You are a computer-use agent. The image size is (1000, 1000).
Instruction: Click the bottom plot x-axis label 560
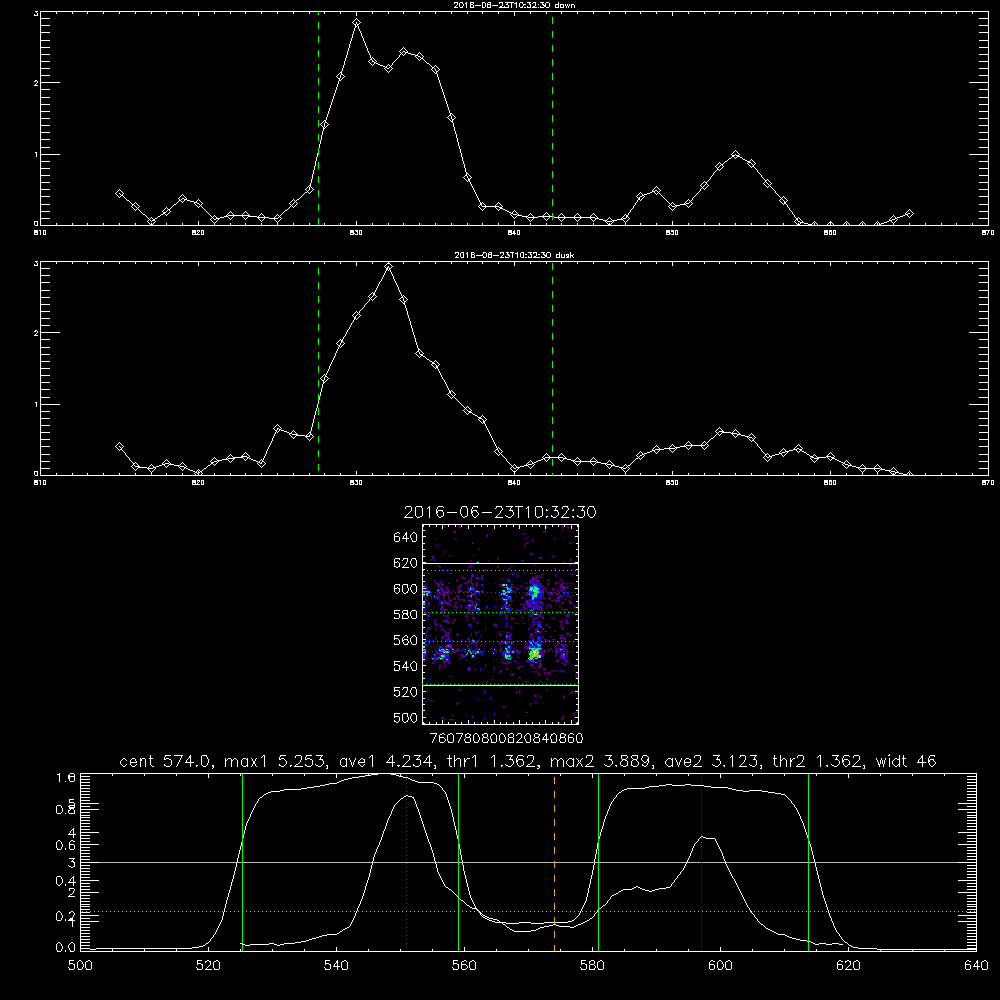coord(464,966)
